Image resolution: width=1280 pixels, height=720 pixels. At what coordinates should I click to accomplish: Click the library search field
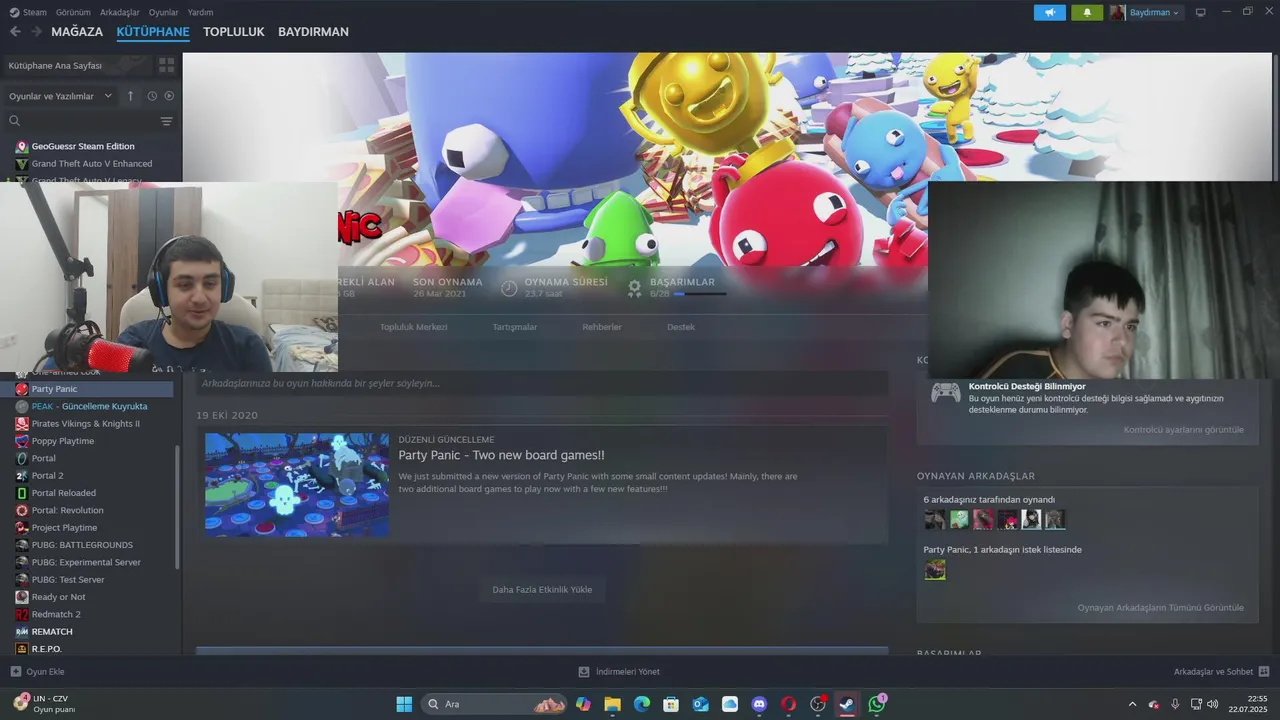82,121
